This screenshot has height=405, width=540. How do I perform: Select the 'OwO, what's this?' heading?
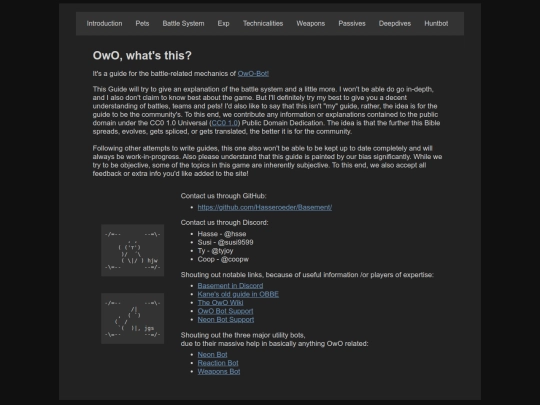pos(142,55)
